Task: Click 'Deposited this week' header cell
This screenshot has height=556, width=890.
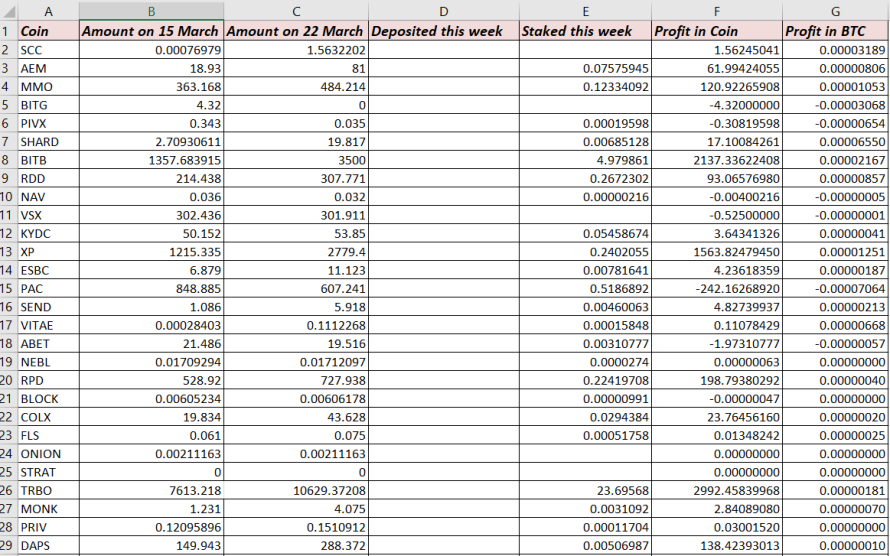Action: (x=443, y=31)
